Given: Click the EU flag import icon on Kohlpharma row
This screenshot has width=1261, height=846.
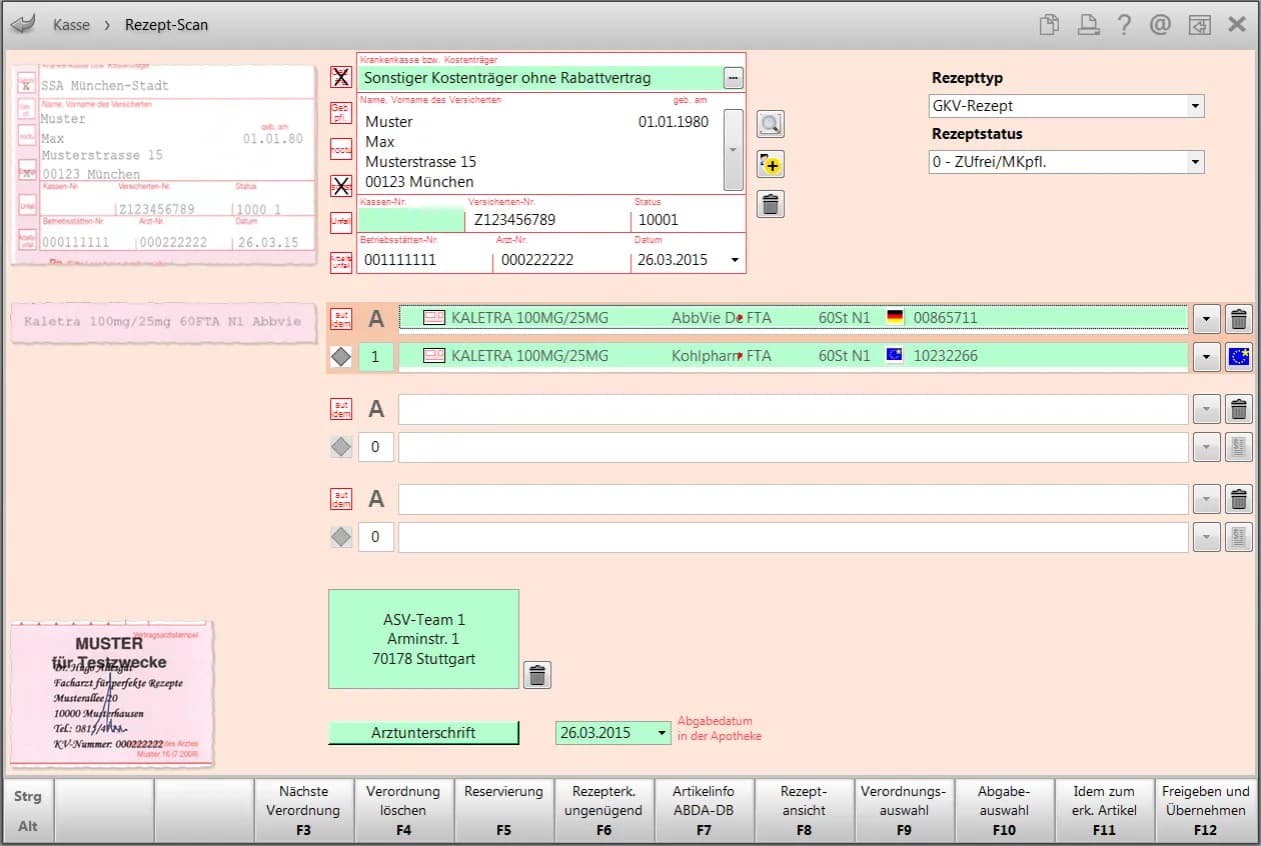Looking at the screenshot, I should pyautogui.click(x=1238, y=356).
